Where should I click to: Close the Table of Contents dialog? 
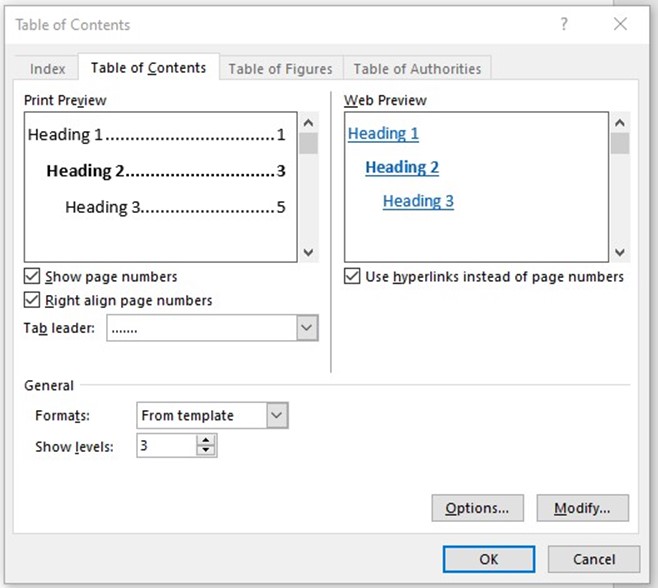pyautogui.click(x=620, y=24)
